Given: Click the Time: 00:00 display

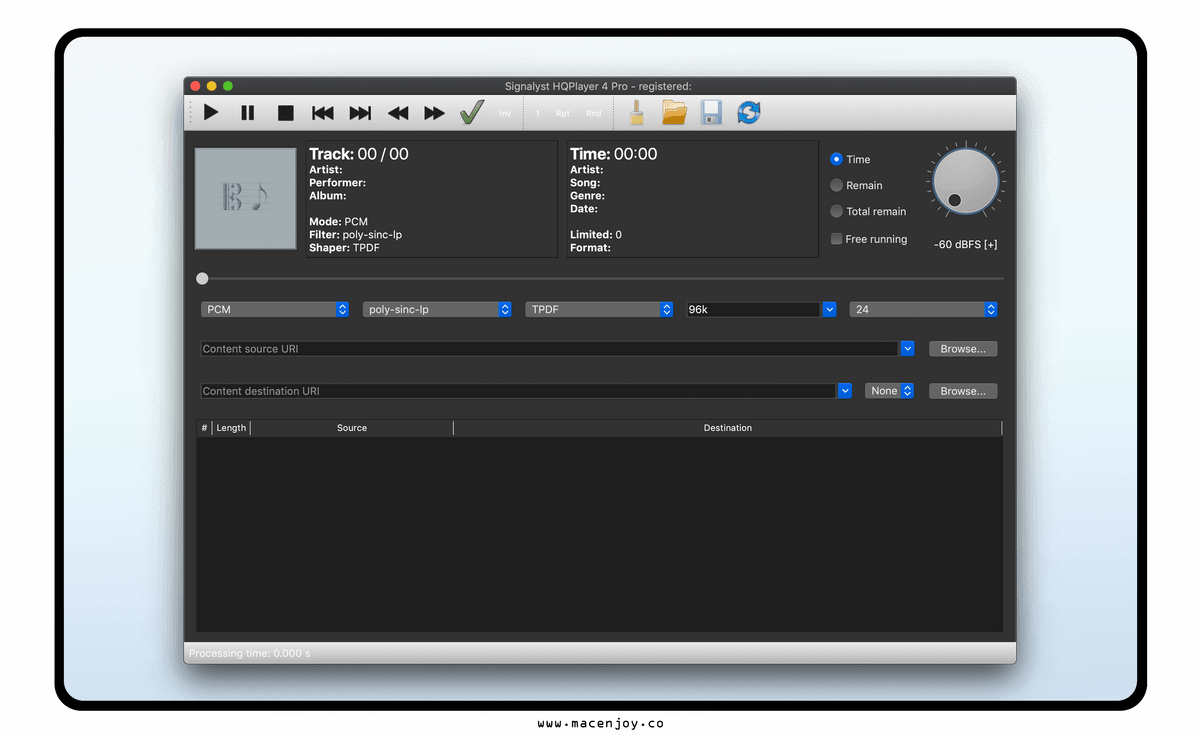Looking at the screenshot, I should click(x=614, y=154).
